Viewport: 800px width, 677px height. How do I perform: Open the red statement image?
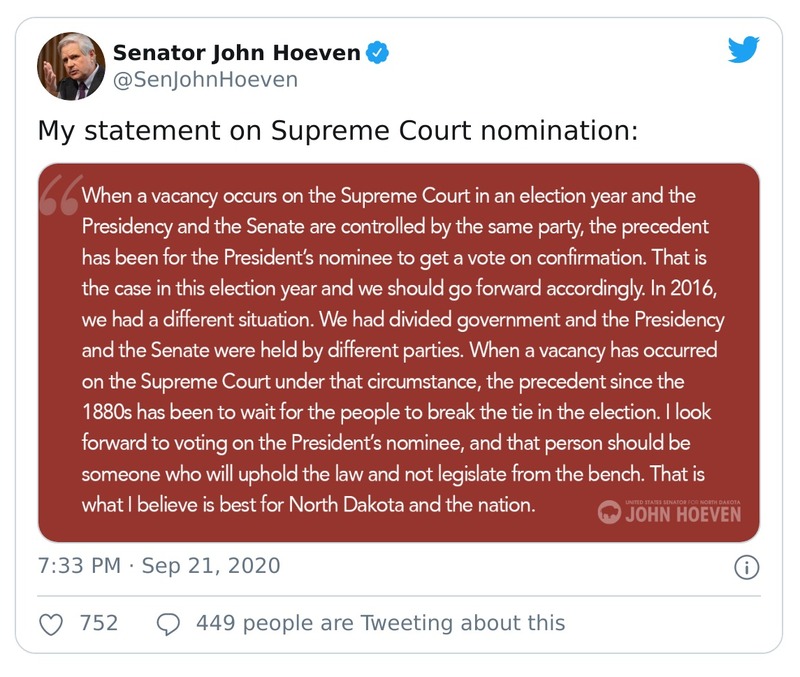tap(398, 352)
